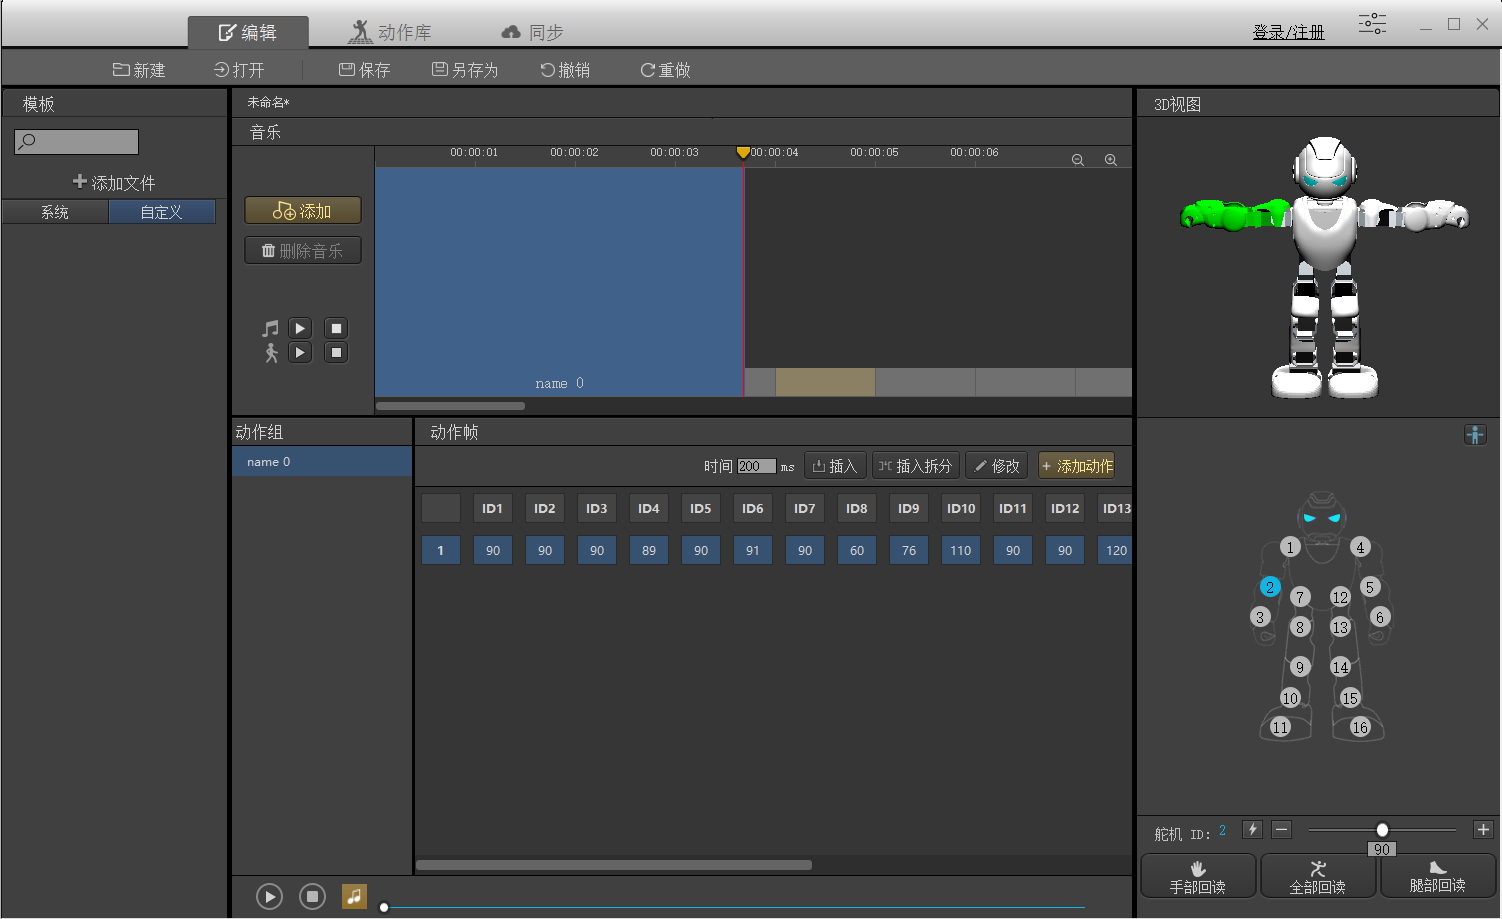The width and height of the screenshot is (1502, 919).
Task: Open the 动作库 tab
Action: click(x=390, y=32)
